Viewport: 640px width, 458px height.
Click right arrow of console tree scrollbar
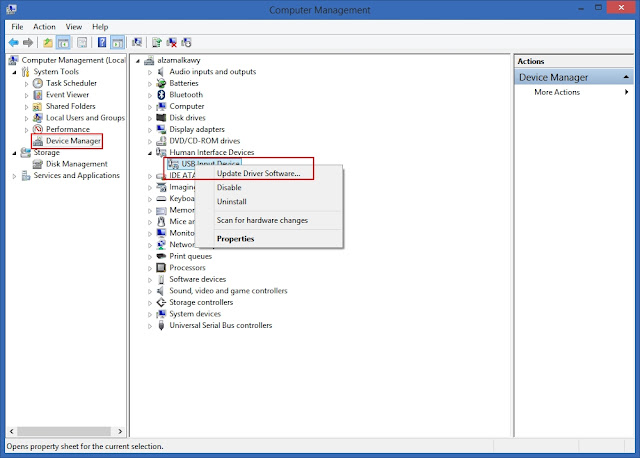point(120,431)
